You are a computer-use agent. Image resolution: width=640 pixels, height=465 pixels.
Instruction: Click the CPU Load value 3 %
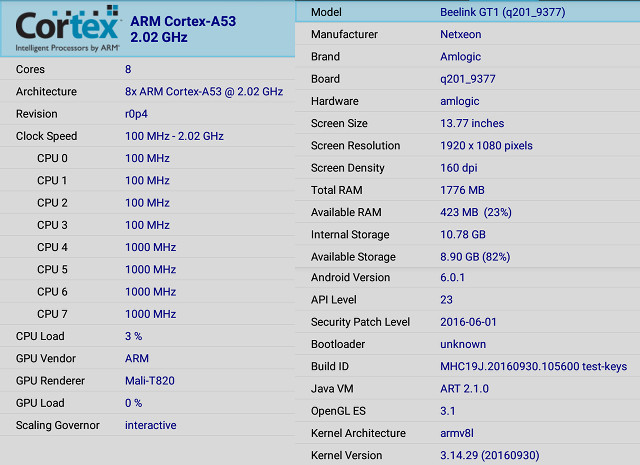click(133, 336)
